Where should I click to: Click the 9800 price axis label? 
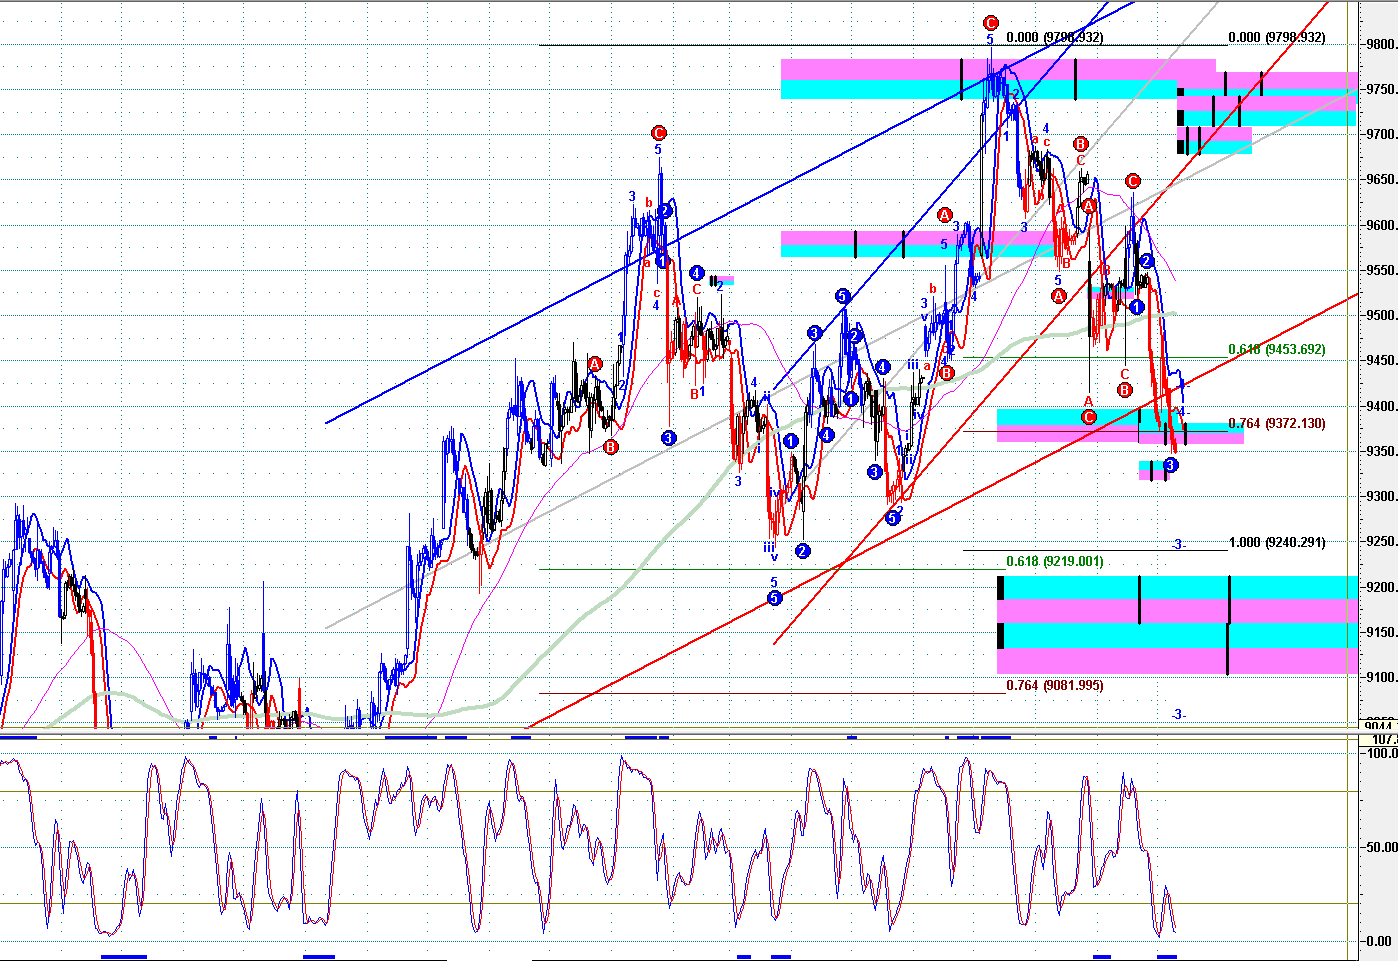[x=1382, y=44]
